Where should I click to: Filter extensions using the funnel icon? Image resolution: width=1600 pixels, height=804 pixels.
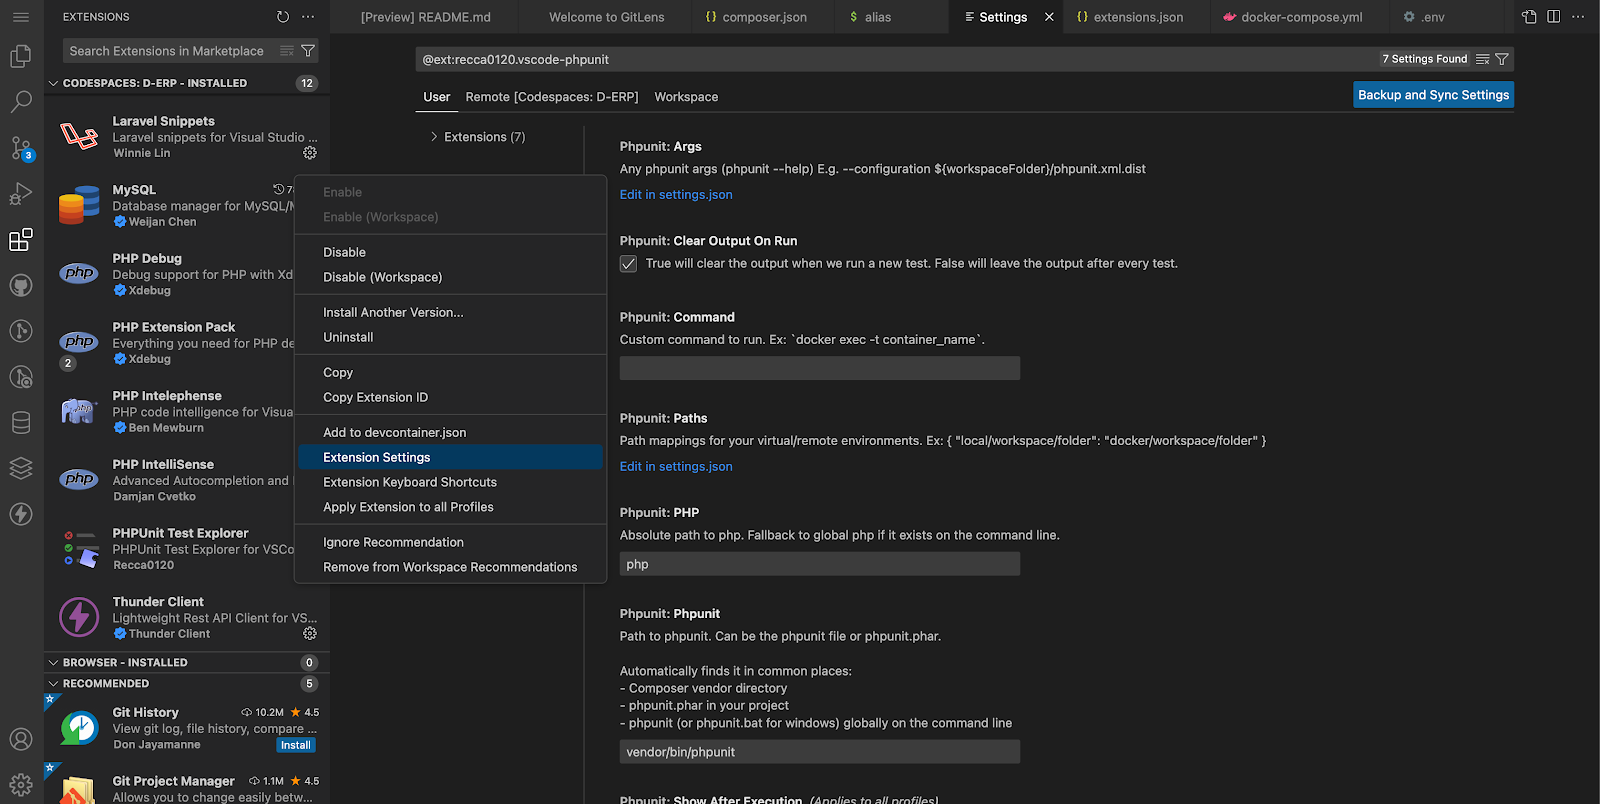click(x=308, y=51)
